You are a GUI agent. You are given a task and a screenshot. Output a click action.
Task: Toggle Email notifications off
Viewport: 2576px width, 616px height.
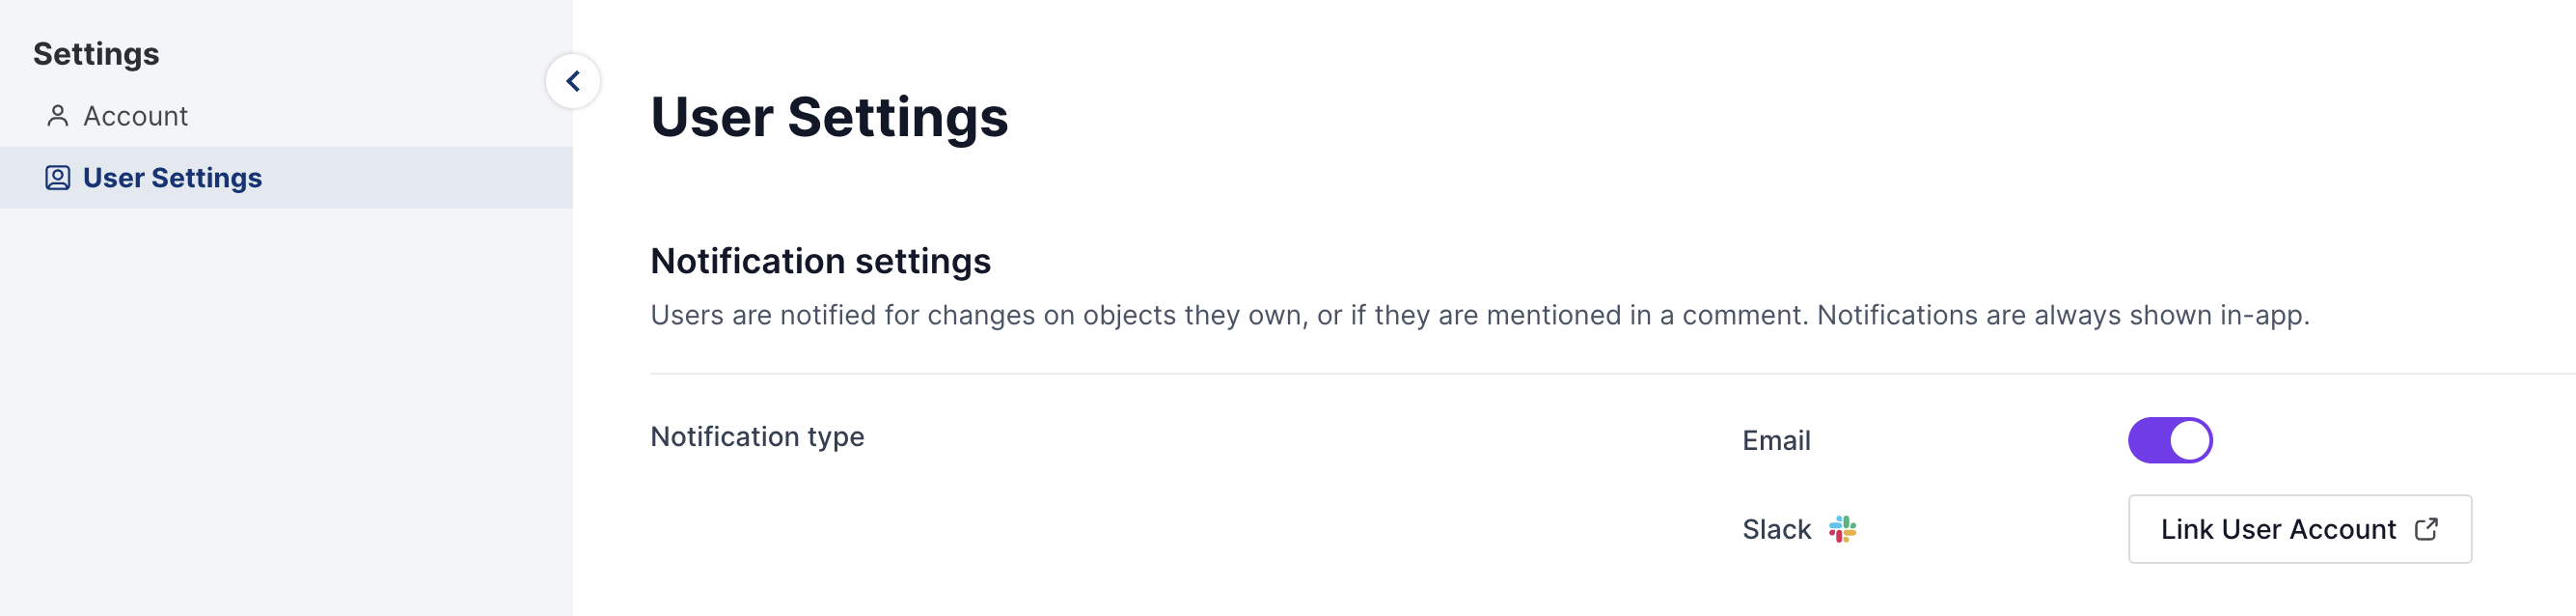point(2169,440)
